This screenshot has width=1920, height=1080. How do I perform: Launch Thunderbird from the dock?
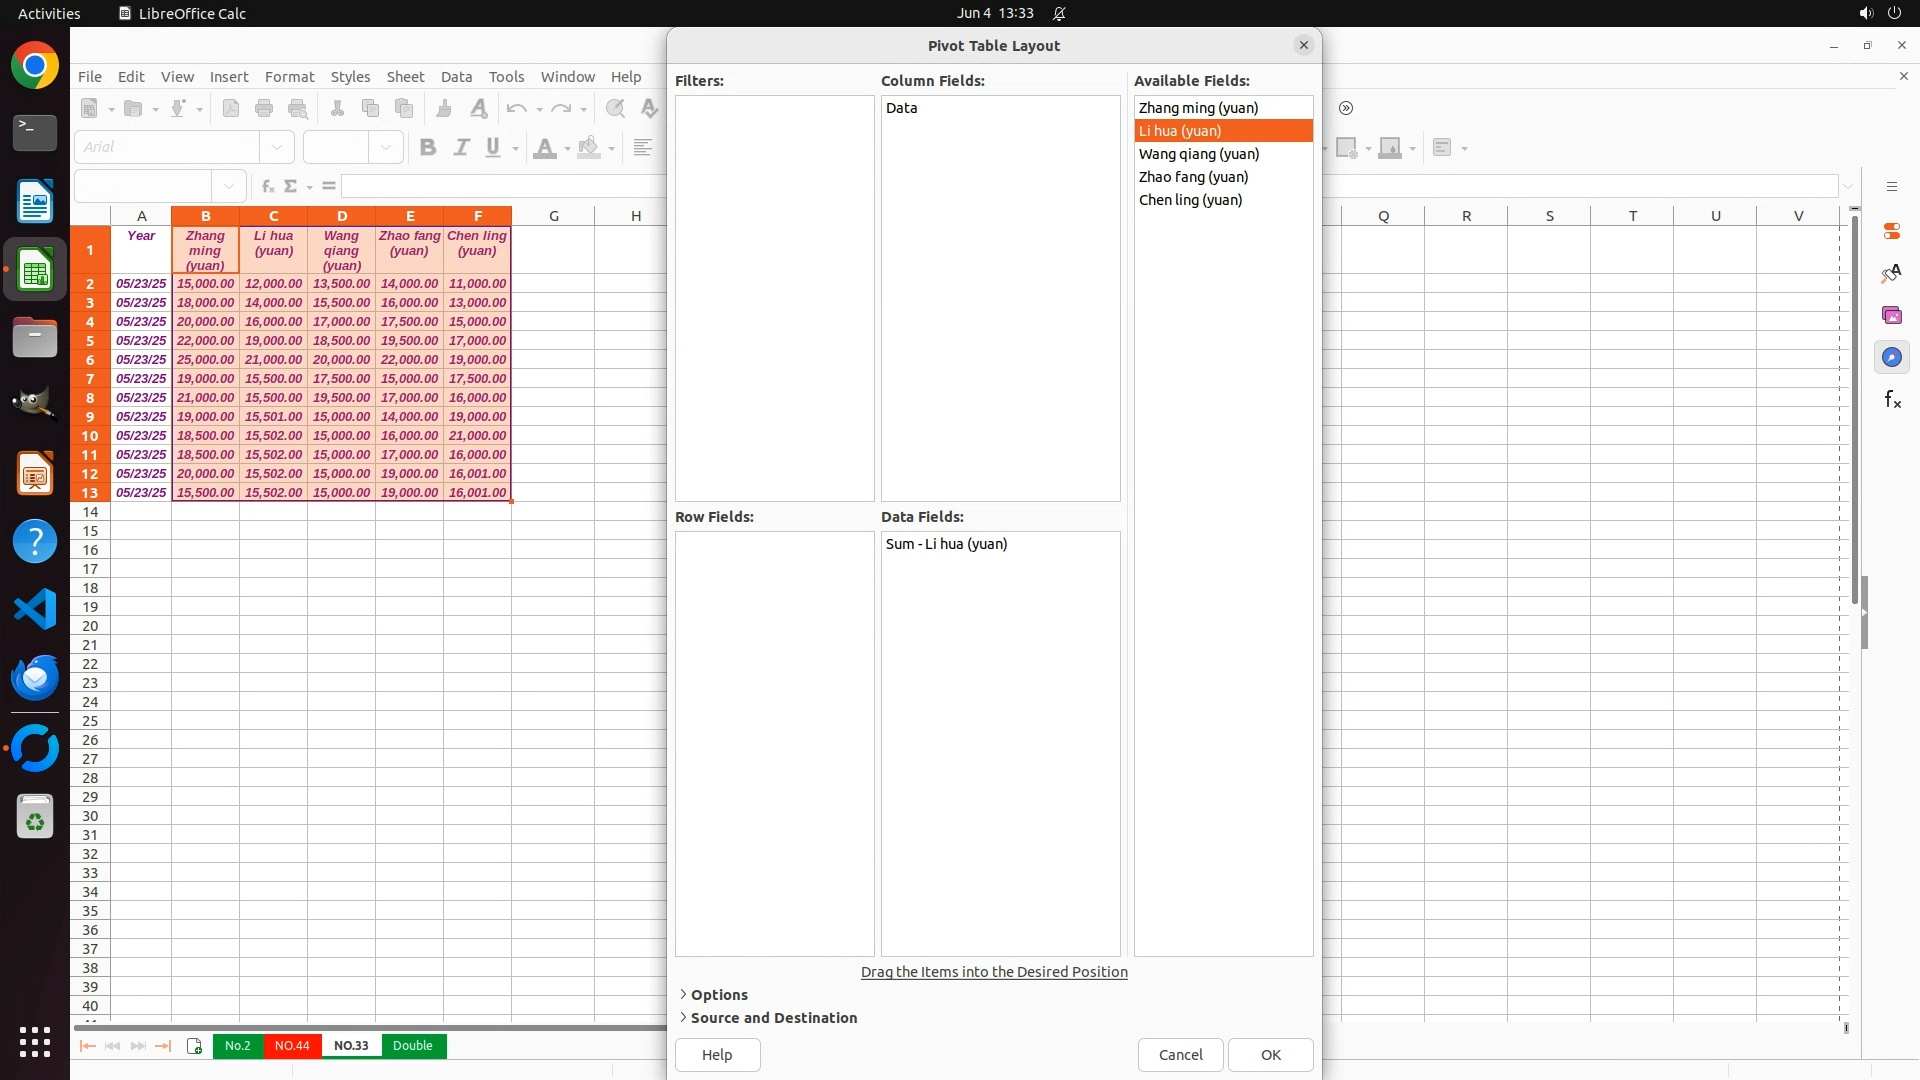tap(35, 678)
